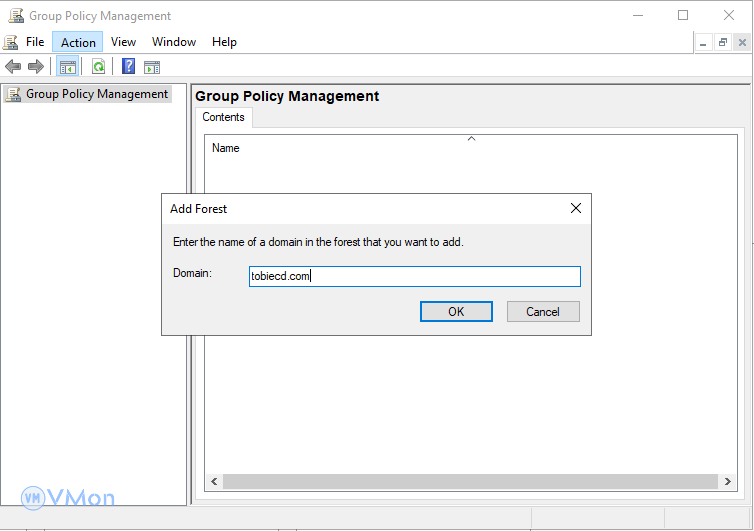The image size is (754, 531).
Task: Restore the inner MDI child window
Action: tap(723, 42)
